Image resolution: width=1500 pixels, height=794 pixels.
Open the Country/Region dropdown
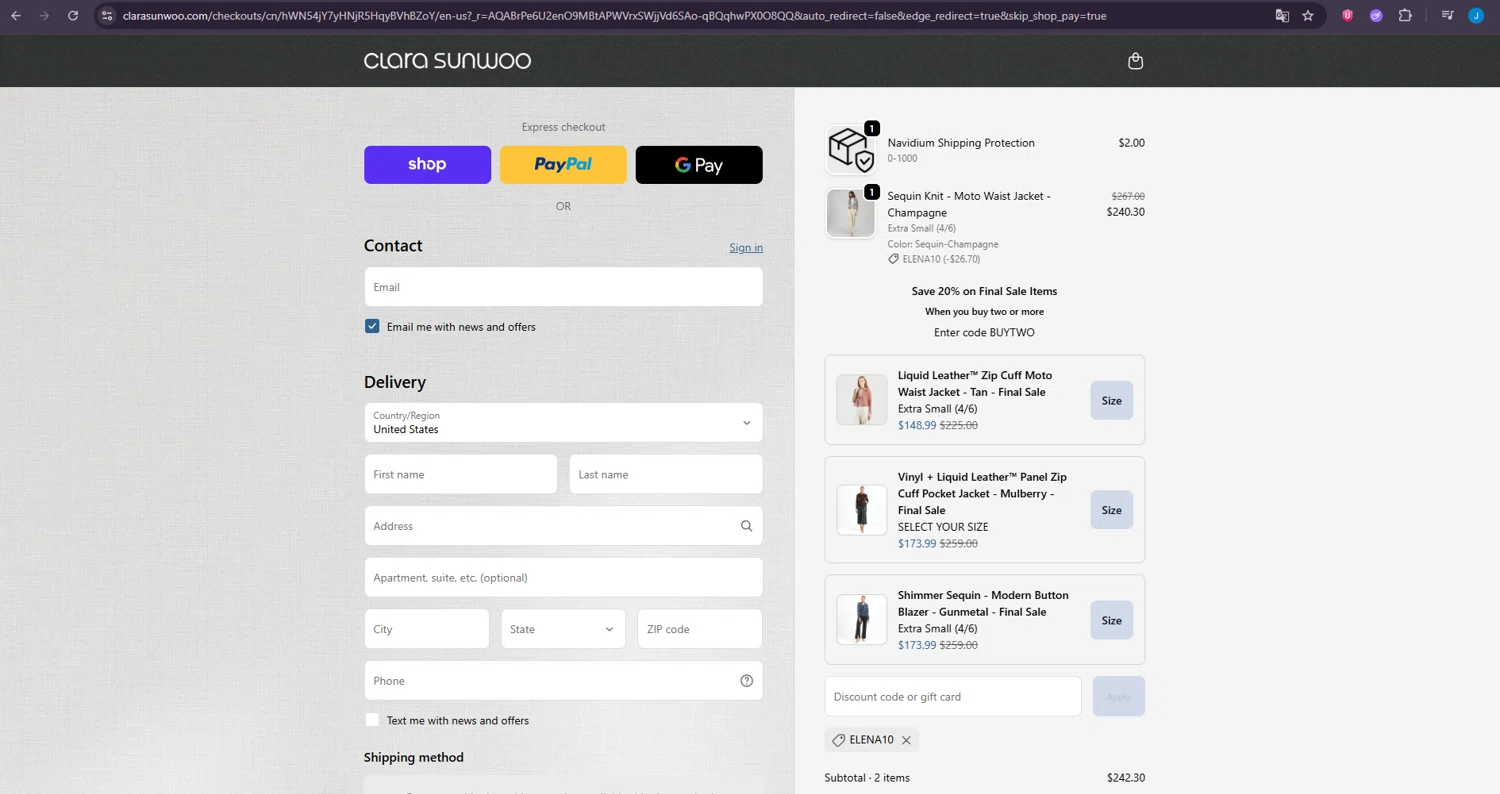point(563,423)
